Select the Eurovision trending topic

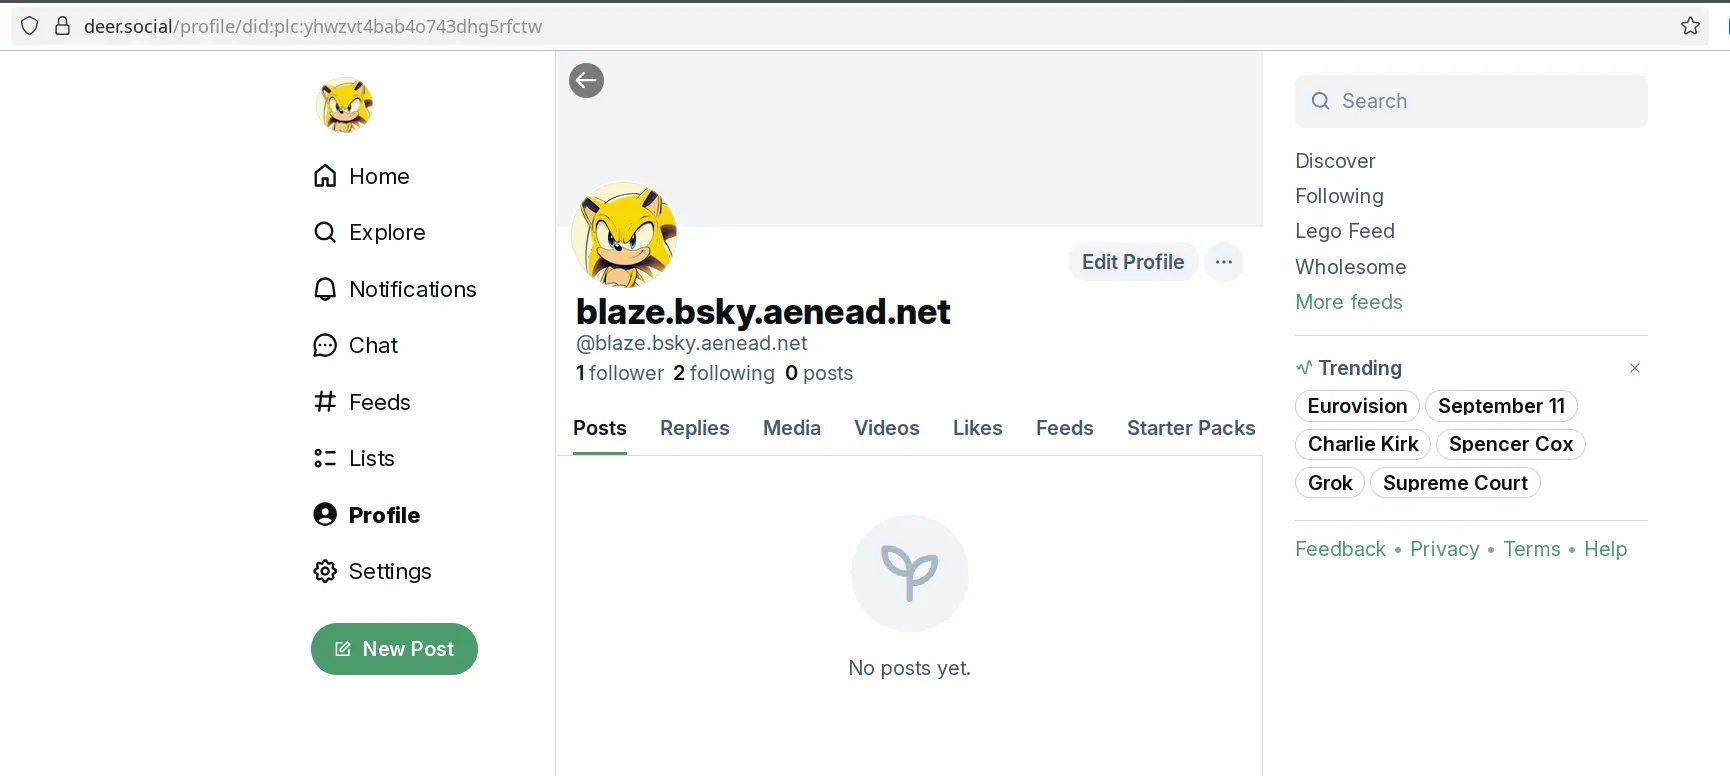[1357, 406]
